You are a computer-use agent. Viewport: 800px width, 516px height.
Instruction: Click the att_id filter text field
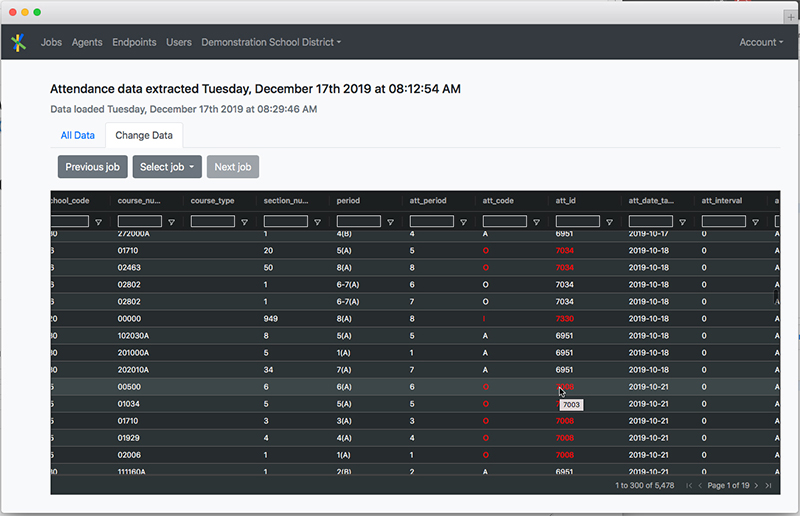[x=578, y=222]
